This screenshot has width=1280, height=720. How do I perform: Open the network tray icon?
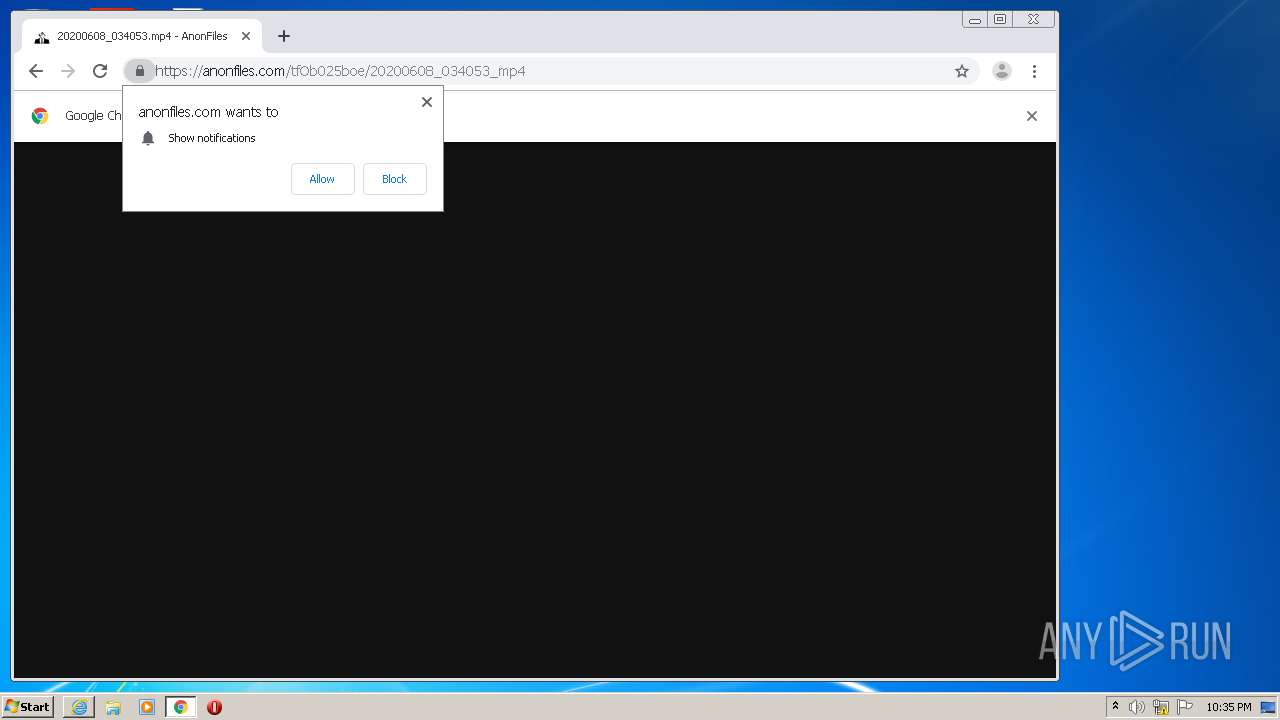1161,707
